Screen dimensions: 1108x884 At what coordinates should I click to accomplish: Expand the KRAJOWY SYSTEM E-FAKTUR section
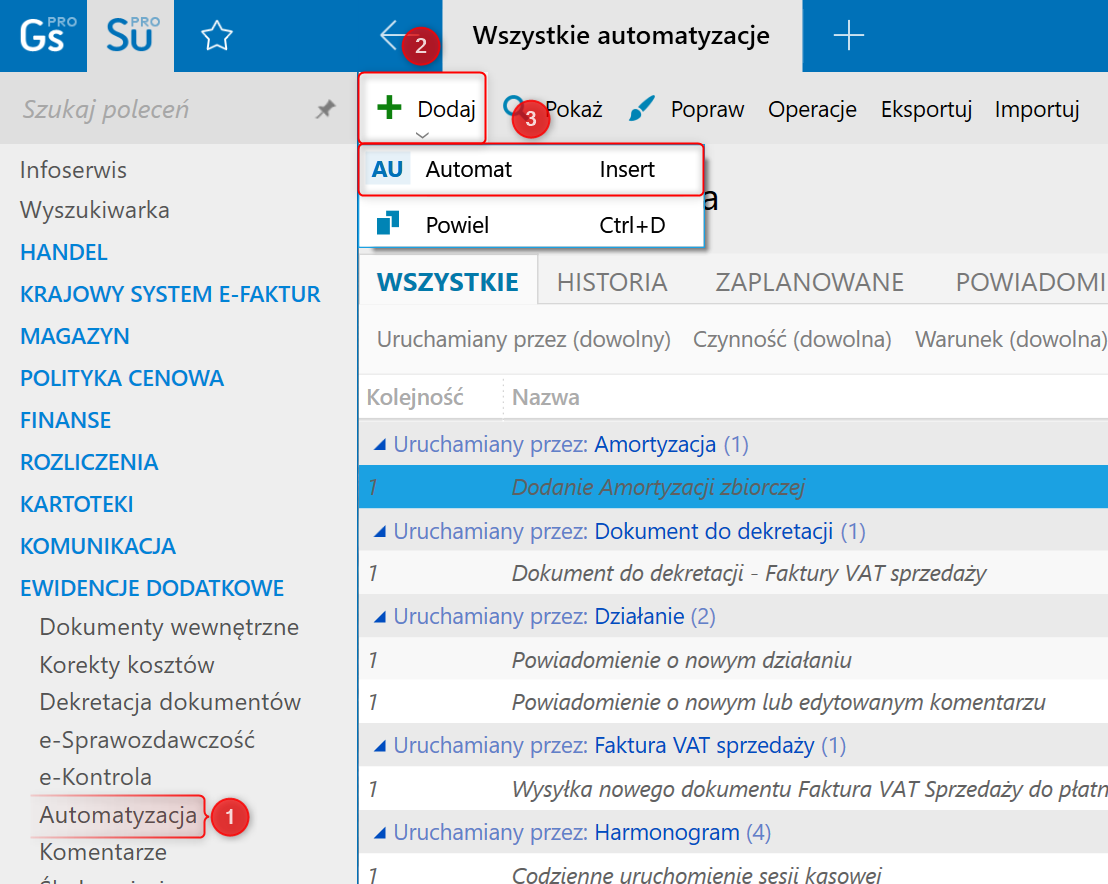pos(170,294)
